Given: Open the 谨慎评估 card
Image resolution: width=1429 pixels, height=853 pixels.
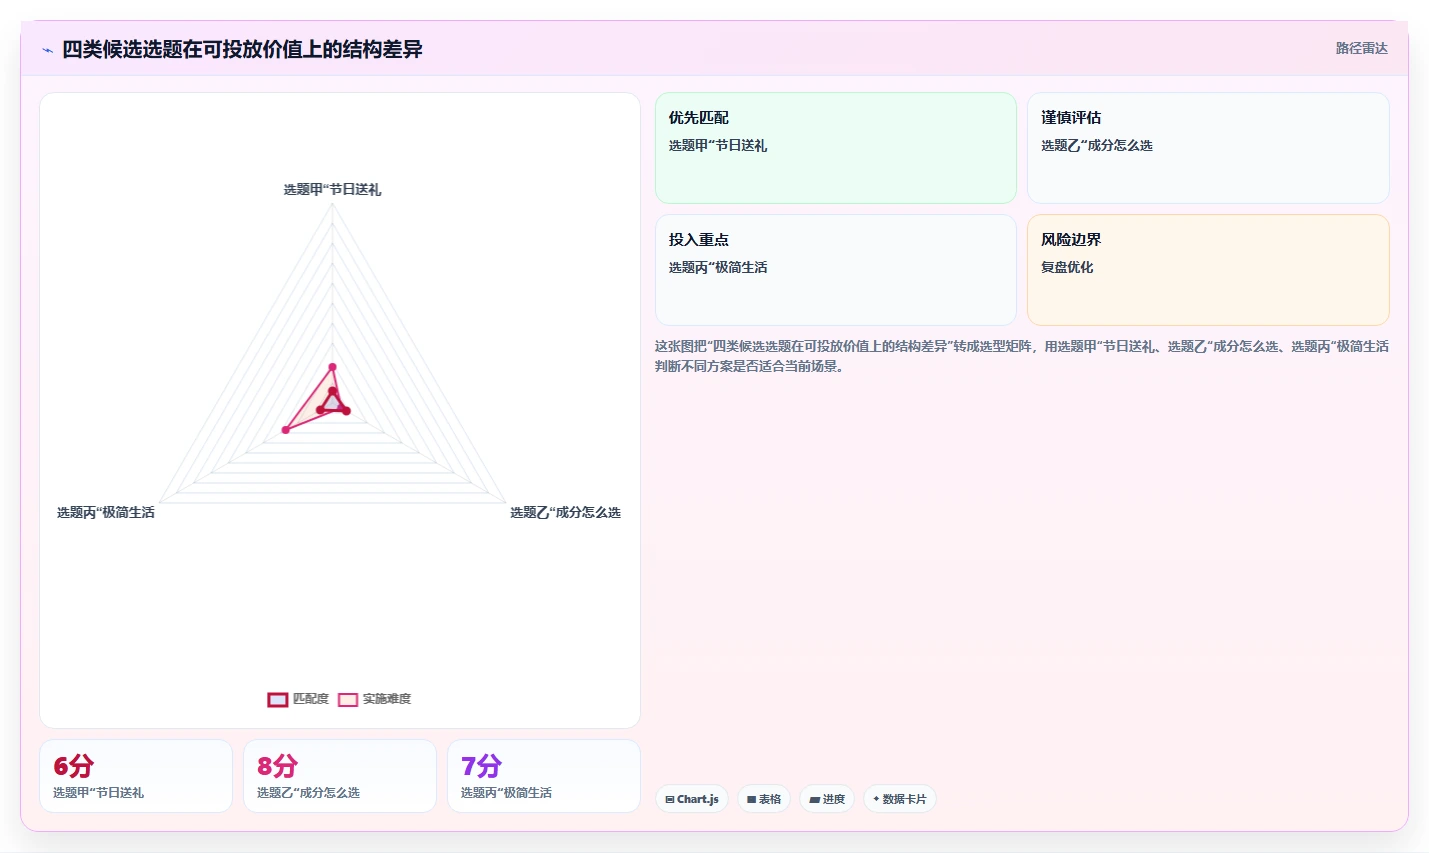Looking at the screenshot, I should pyautogui.click(x=1208, y=148).
